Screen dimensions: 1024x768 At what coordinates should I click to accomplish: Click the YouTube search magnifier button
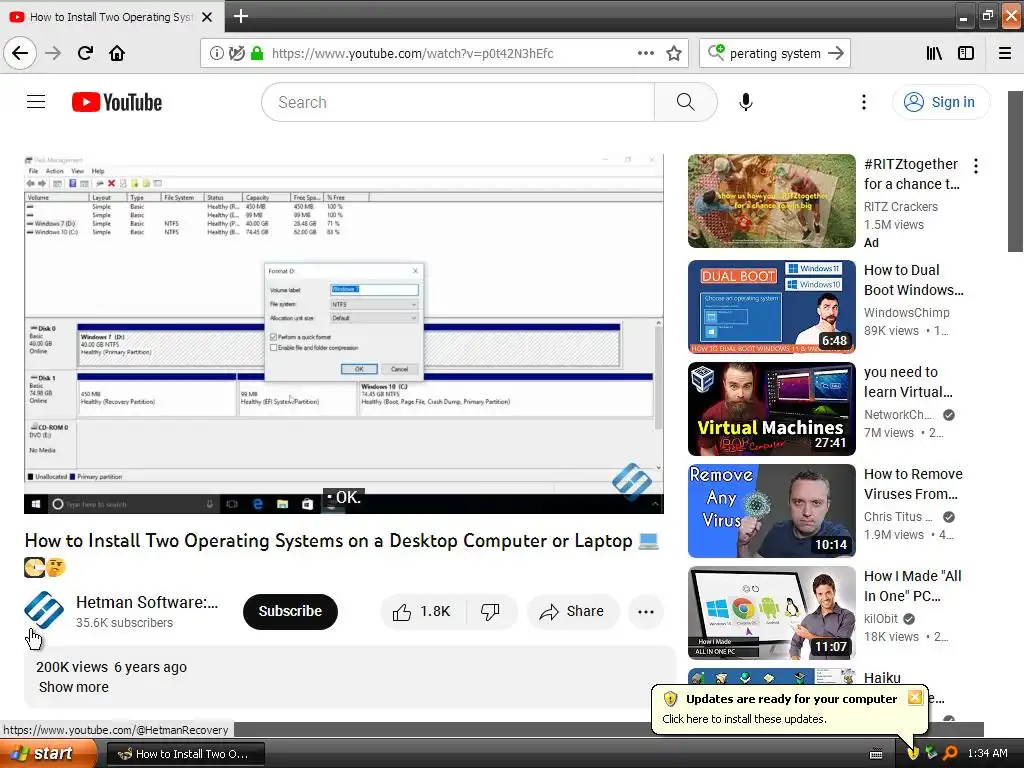[x=685, y=102]
